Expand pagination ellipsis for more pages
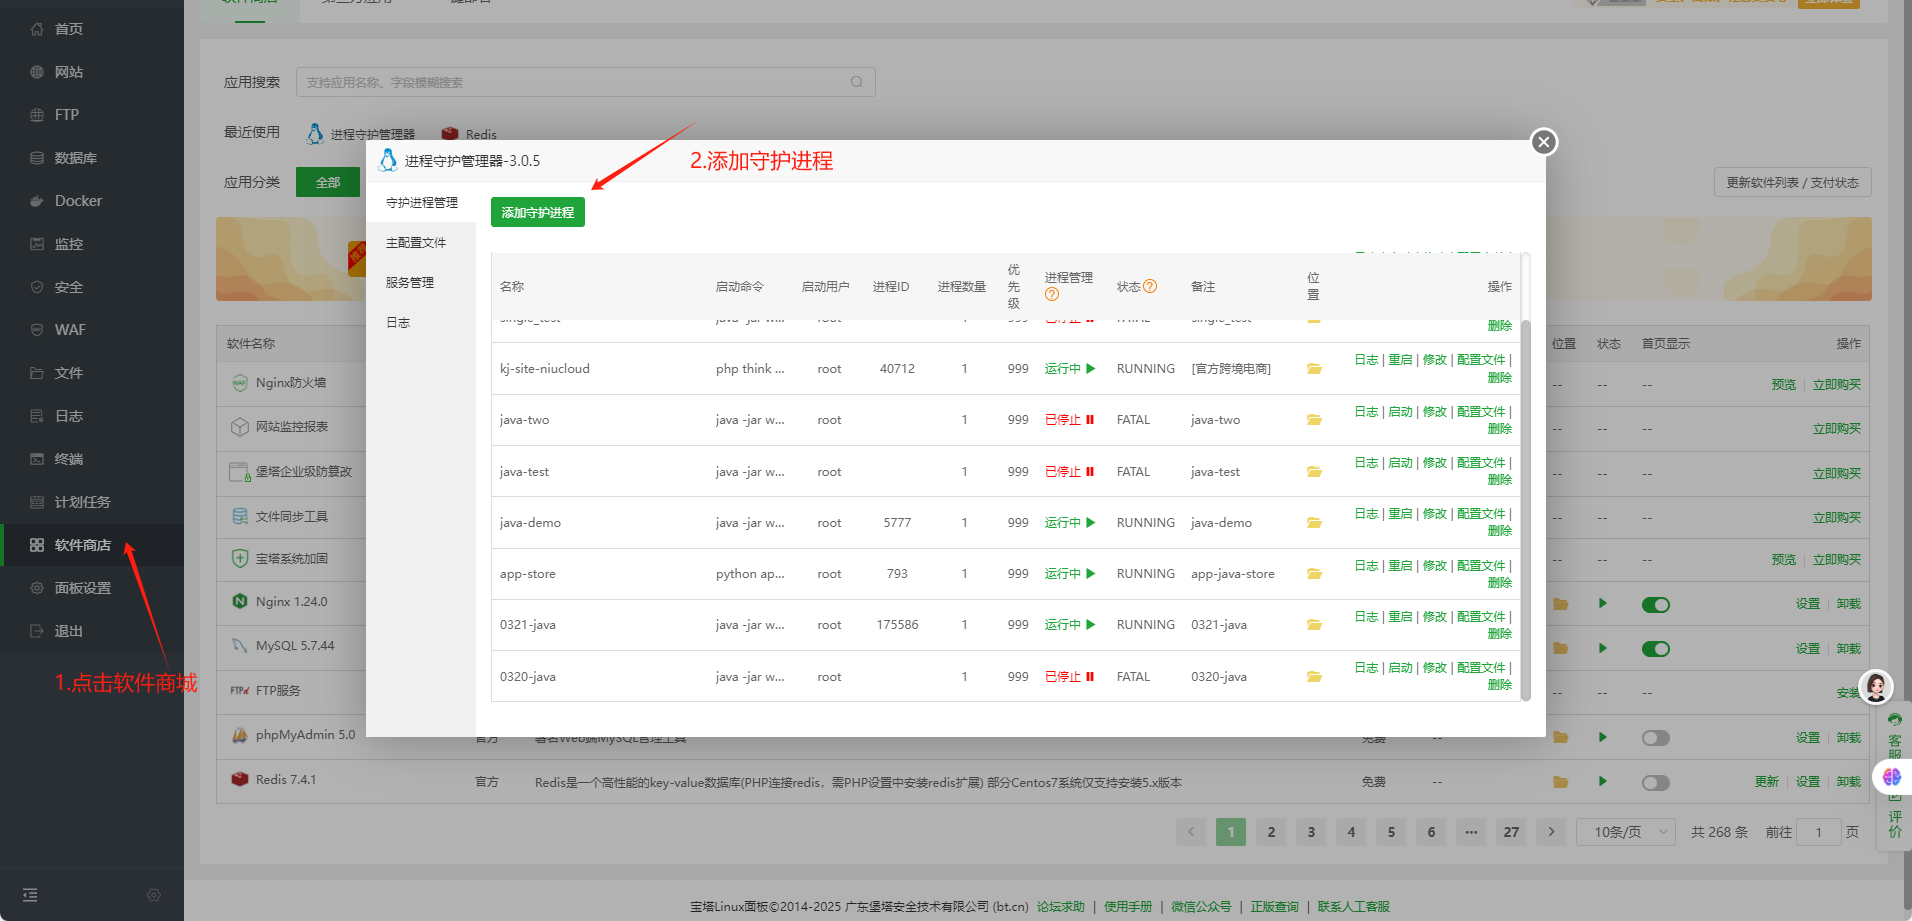 click(x=1471, y=832)
